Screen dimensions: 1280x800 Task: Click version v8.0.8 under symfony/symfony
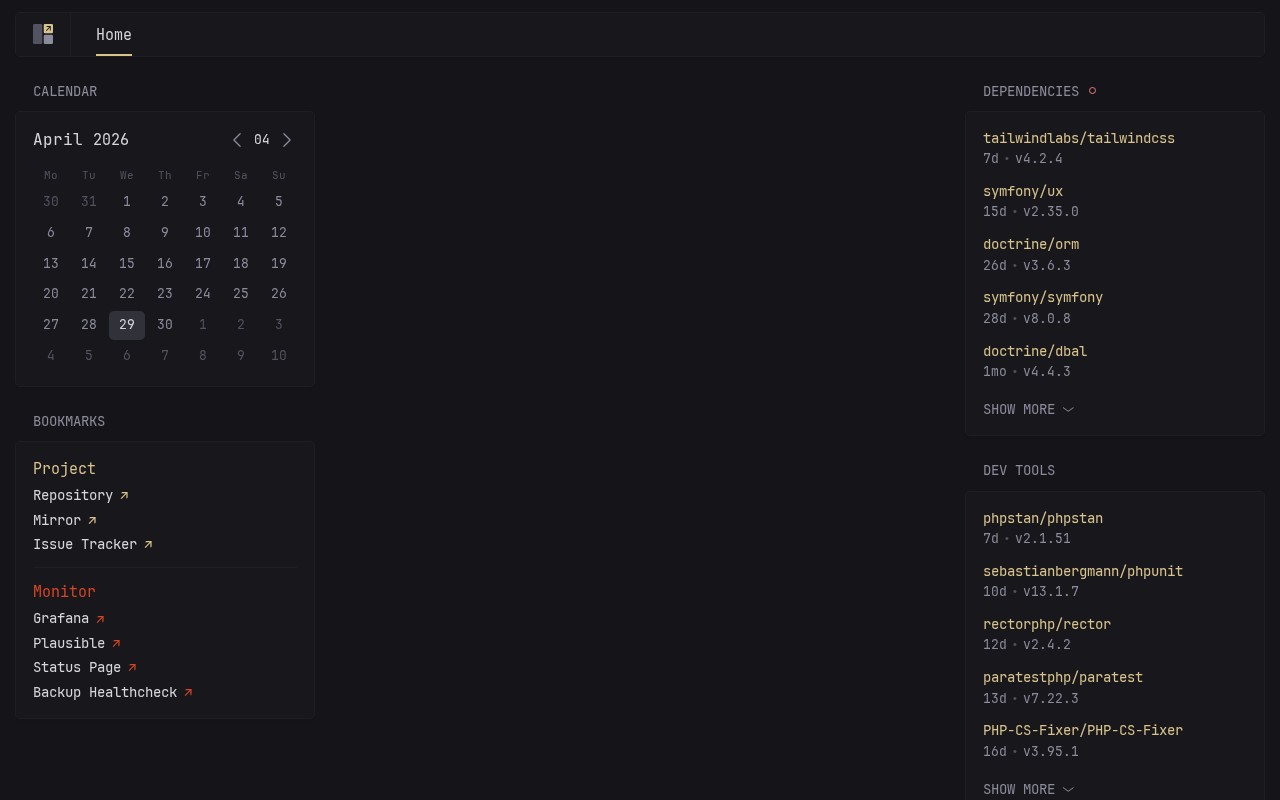click(x=1047, y=318)
